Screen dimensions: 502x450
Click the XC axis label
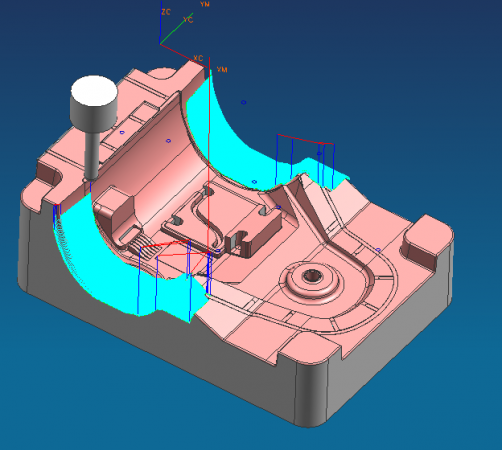198,58
